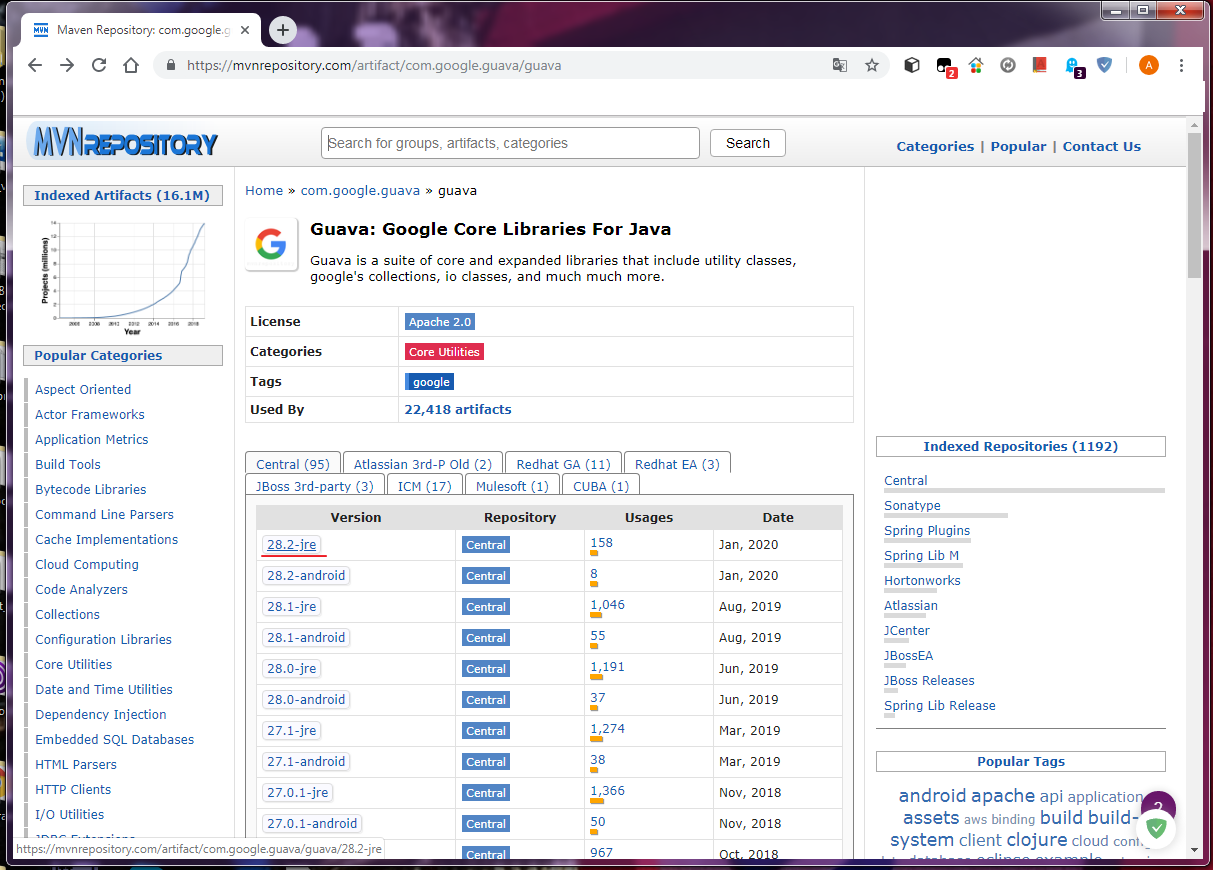Image resolution: width=1213 pixels, height=870 pixels.
Task: Open the red dictionary book extension
Action: tap(1040, 65)
